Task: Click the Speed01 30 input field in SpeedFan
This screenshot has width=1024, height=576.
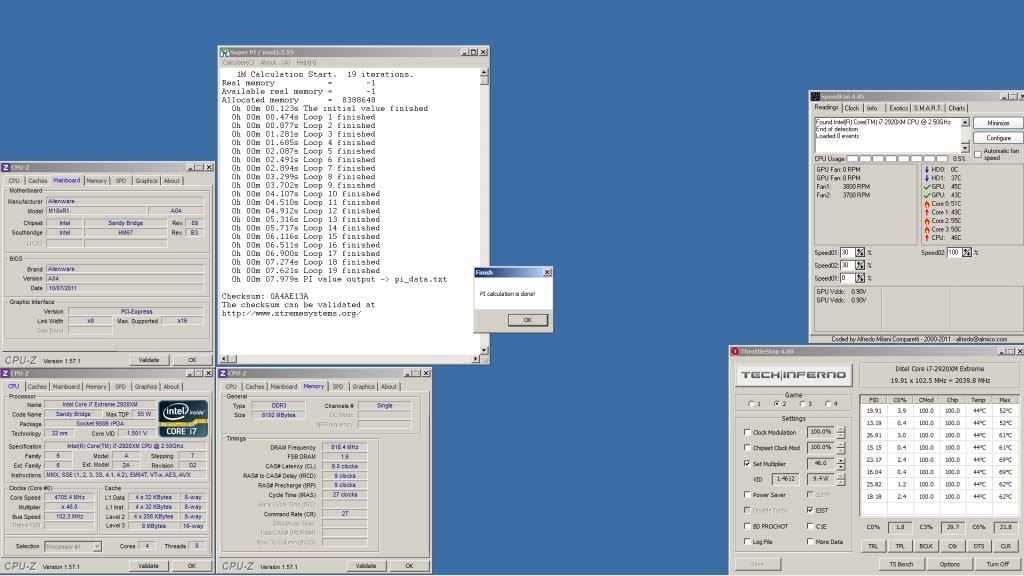Action: [848, 252]
